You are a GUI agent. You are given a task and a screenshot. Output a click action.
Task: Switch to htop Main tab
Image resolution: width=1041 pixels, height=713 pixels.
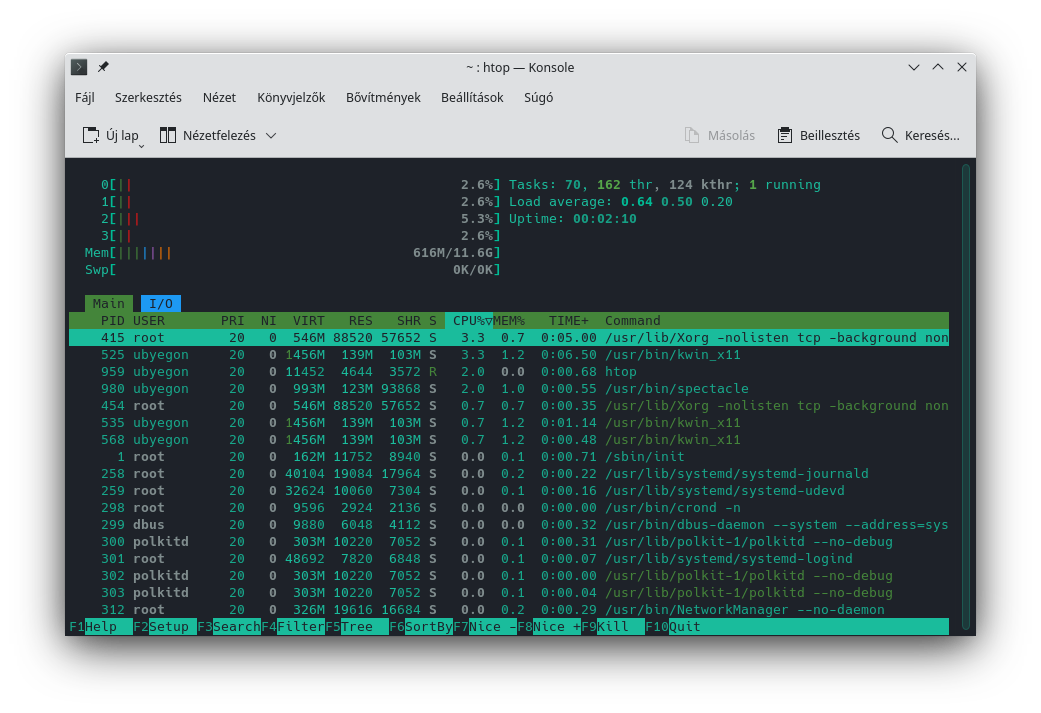pyautogui.click(x=109, y=303)
